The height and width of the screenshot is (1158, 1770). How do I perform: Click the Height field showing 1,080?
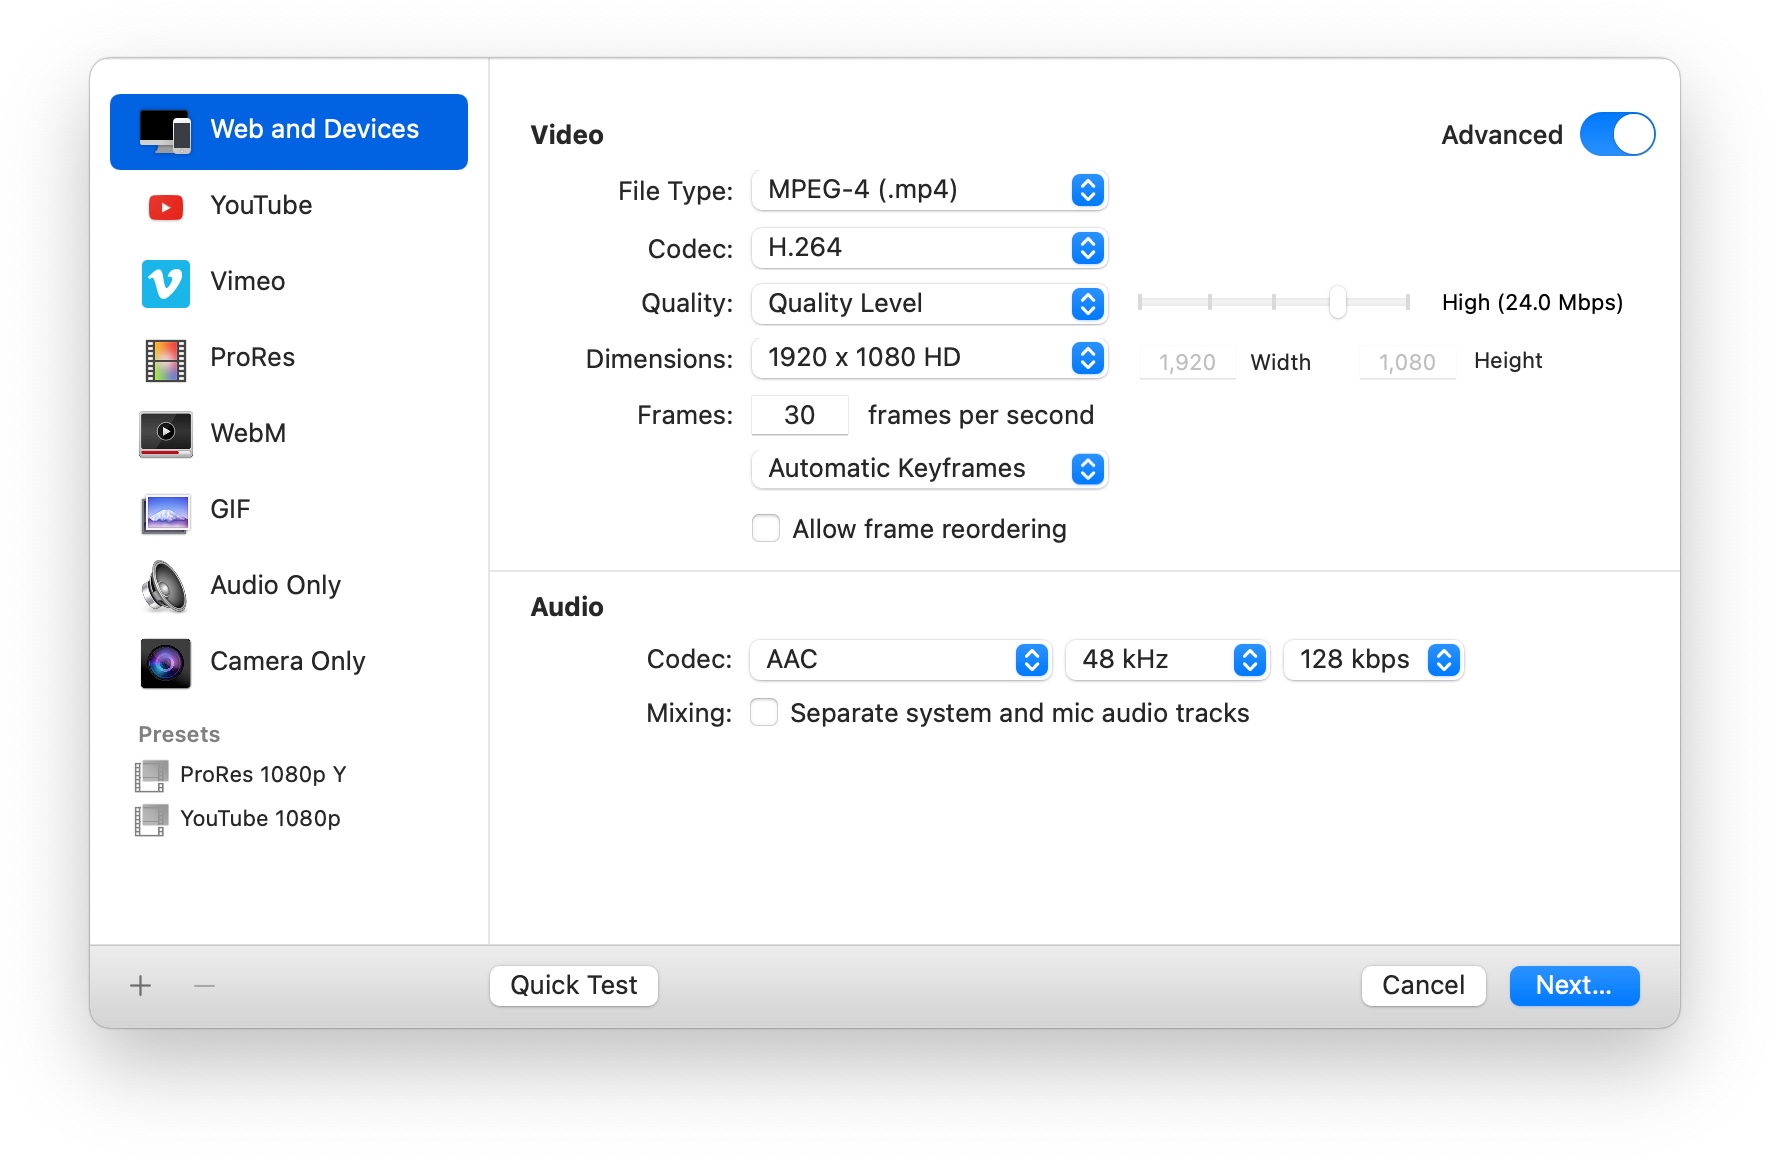(1407, 362)
